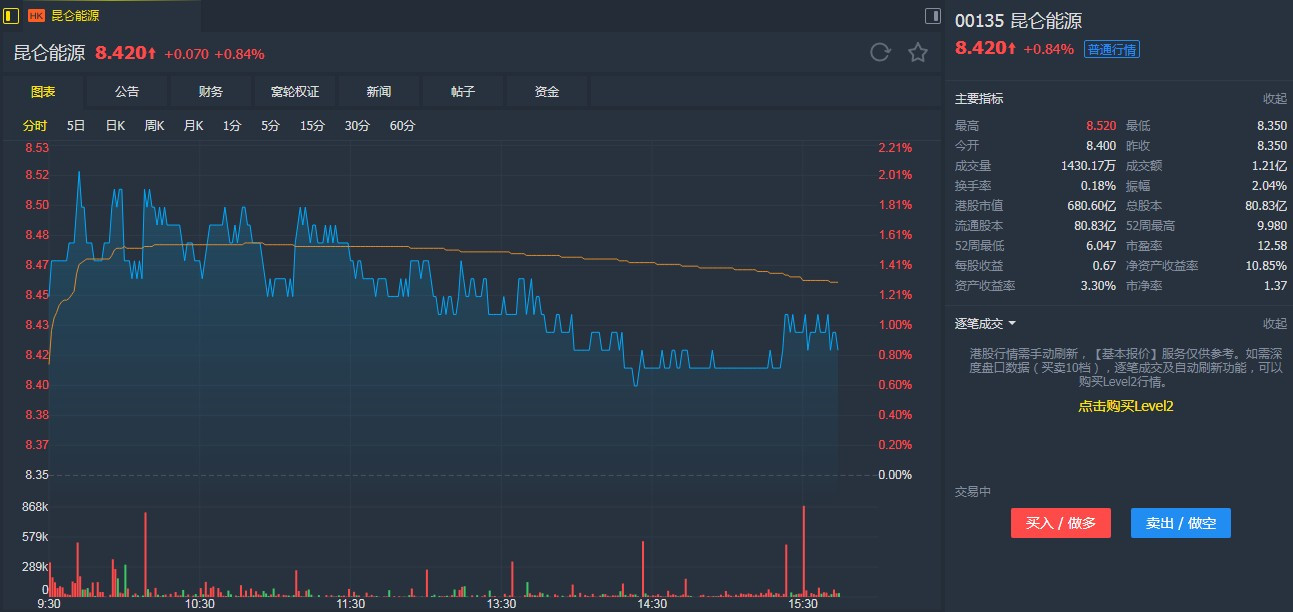The width and height of the screenshot is (1293, 612).
Task: Open the 图表 tab
Action: [43, 91]
